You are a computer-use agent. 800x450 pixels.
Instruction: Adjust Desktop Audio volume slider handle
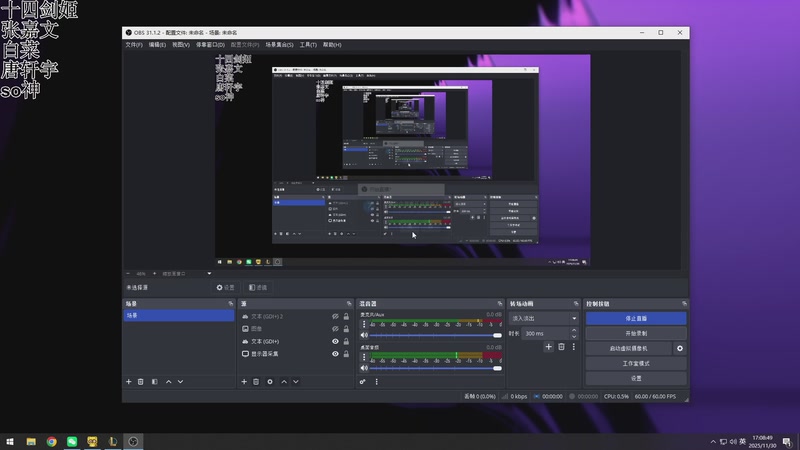coord(497,368)
